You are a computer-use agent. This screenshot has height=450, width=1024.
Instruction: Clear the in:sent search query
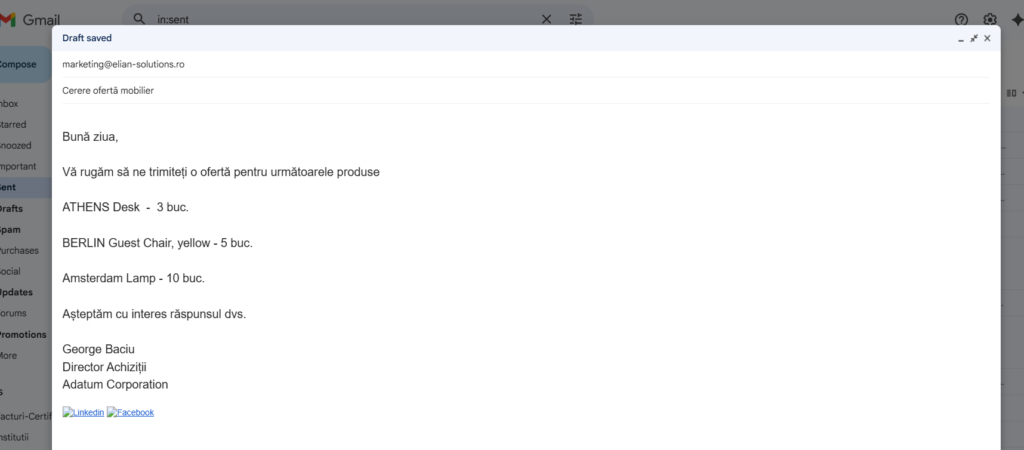tap(546, 19)
